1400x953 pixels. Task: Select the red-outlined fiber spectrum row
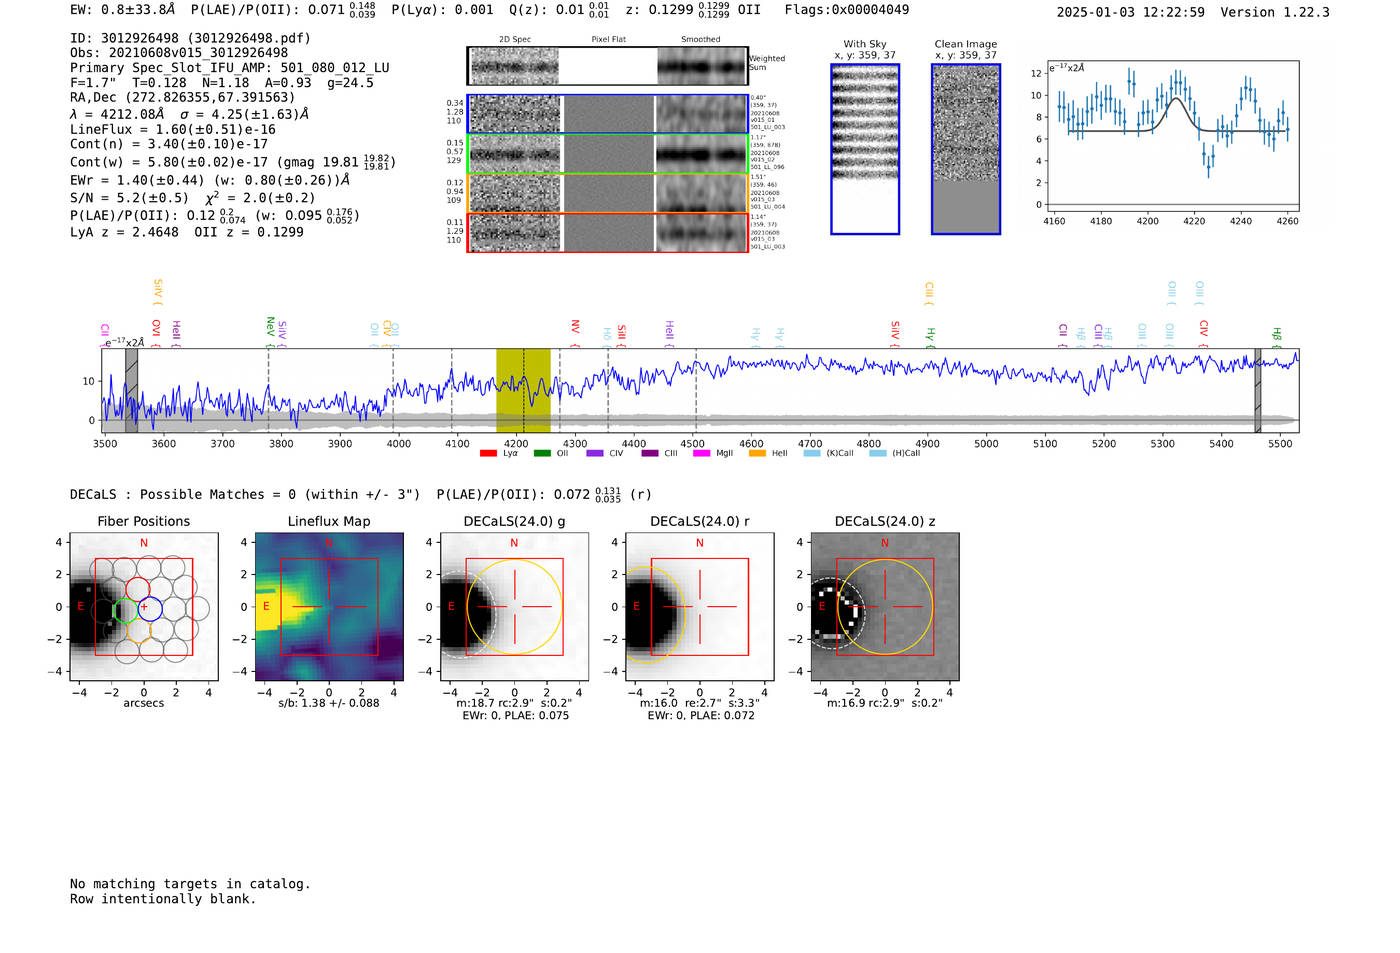click(608, 233)
